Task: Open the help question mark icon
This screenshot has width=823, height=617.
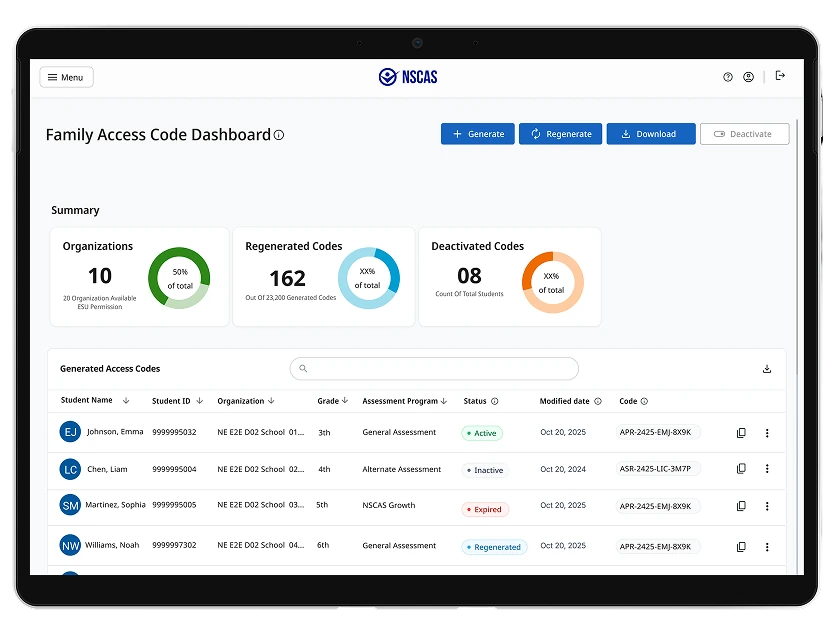Action: click(x=727, y=77)
